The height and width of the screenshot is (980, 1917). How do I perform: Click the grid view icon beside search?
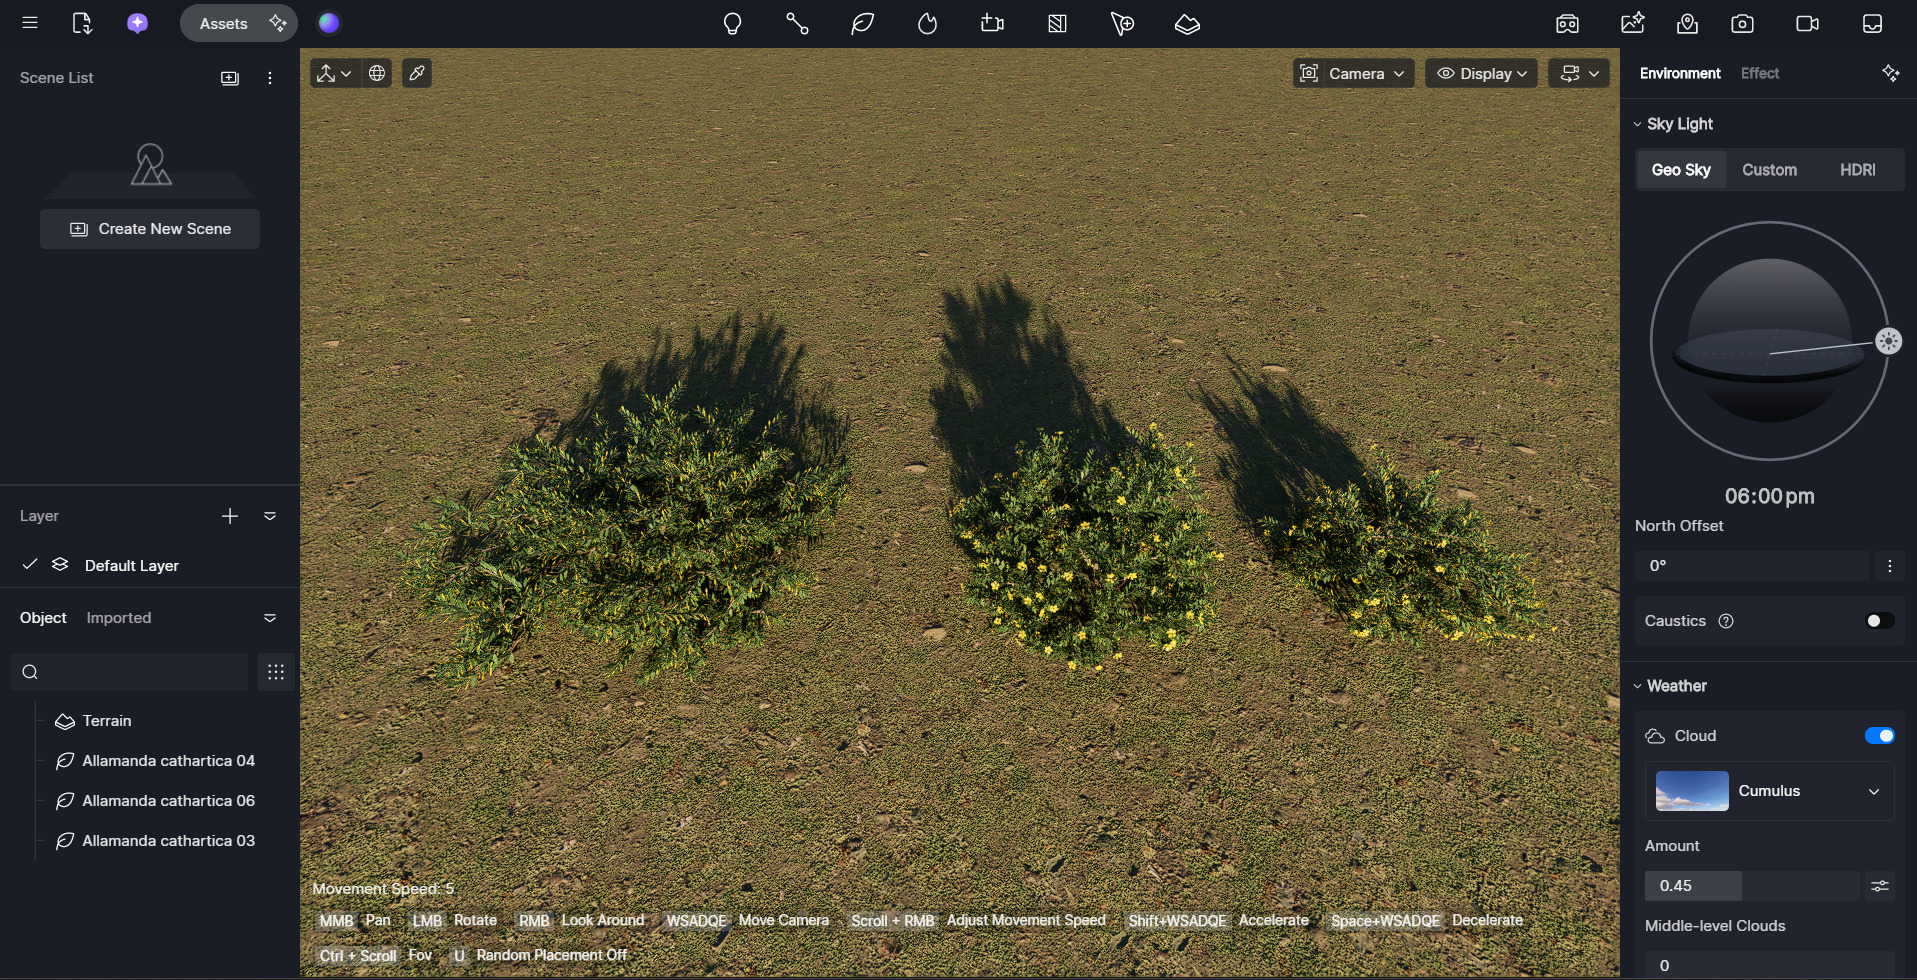276,672
